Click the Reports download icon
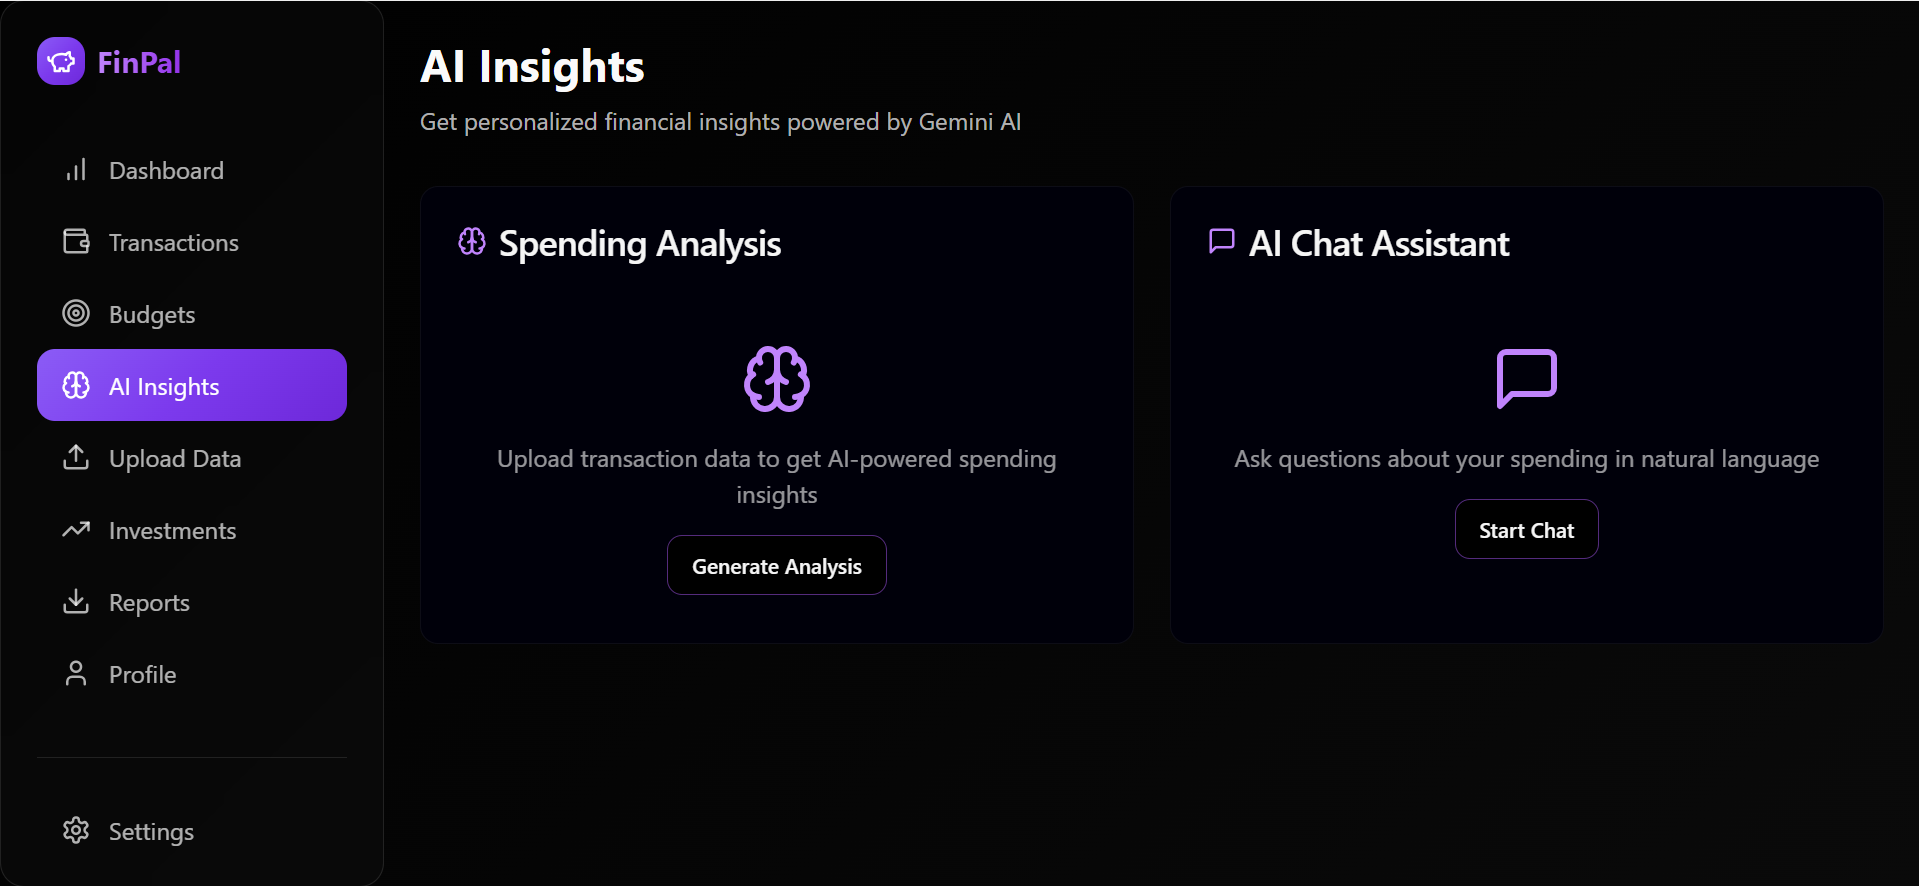Viewport: 1919px width, 886px height. [76, 602]
